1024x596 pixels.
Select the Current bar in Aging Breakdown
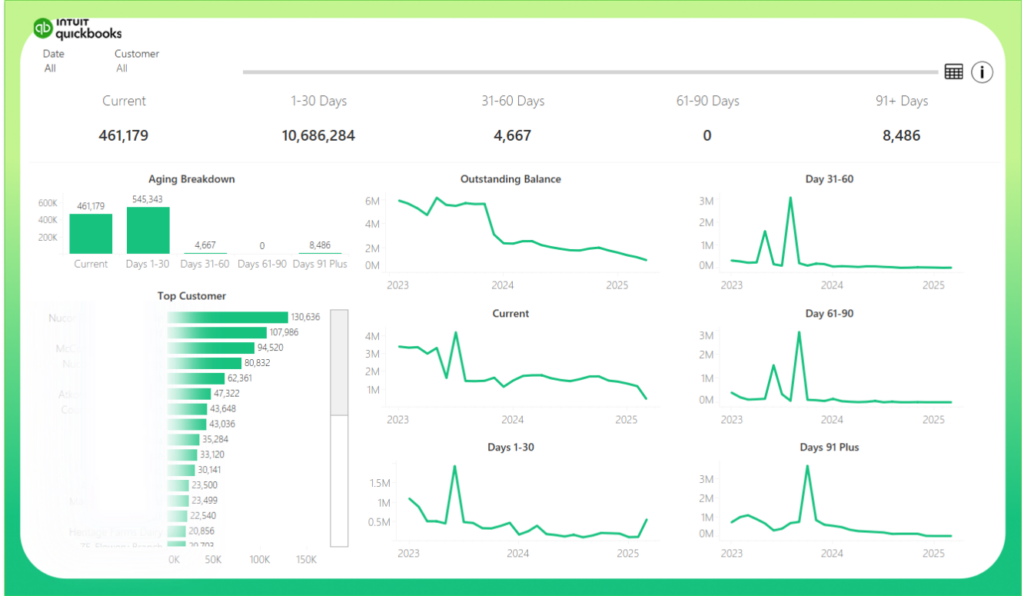pyautogui.click(x=91, y=234)
